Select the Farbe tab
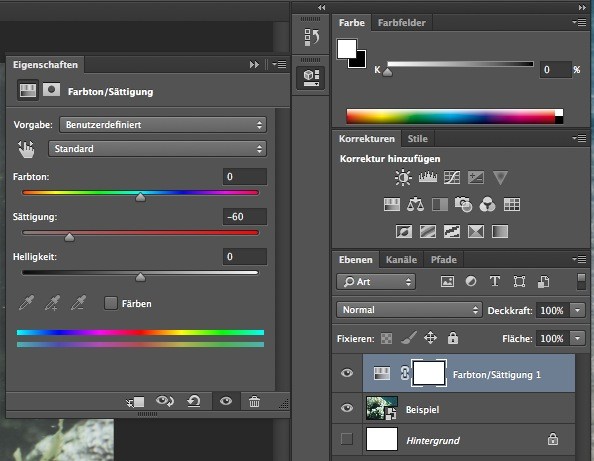This screenshot has width=594, height=461. click(x=352, y=23)
